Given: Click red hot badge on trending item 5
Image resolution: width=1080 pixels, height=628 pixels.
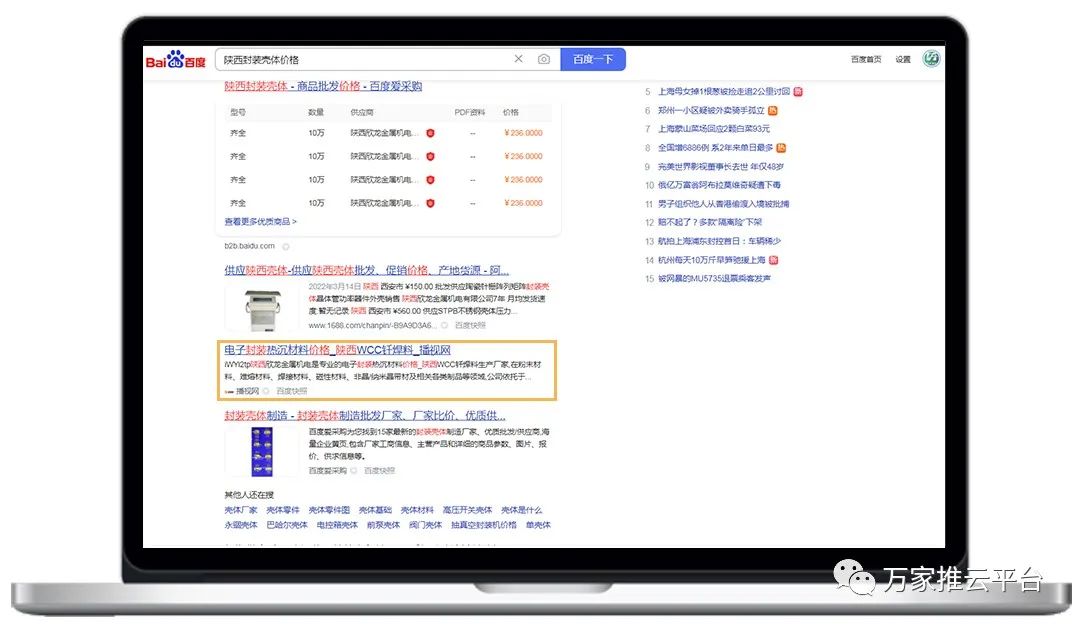Looking at the screenshot, I should point(798,92).
